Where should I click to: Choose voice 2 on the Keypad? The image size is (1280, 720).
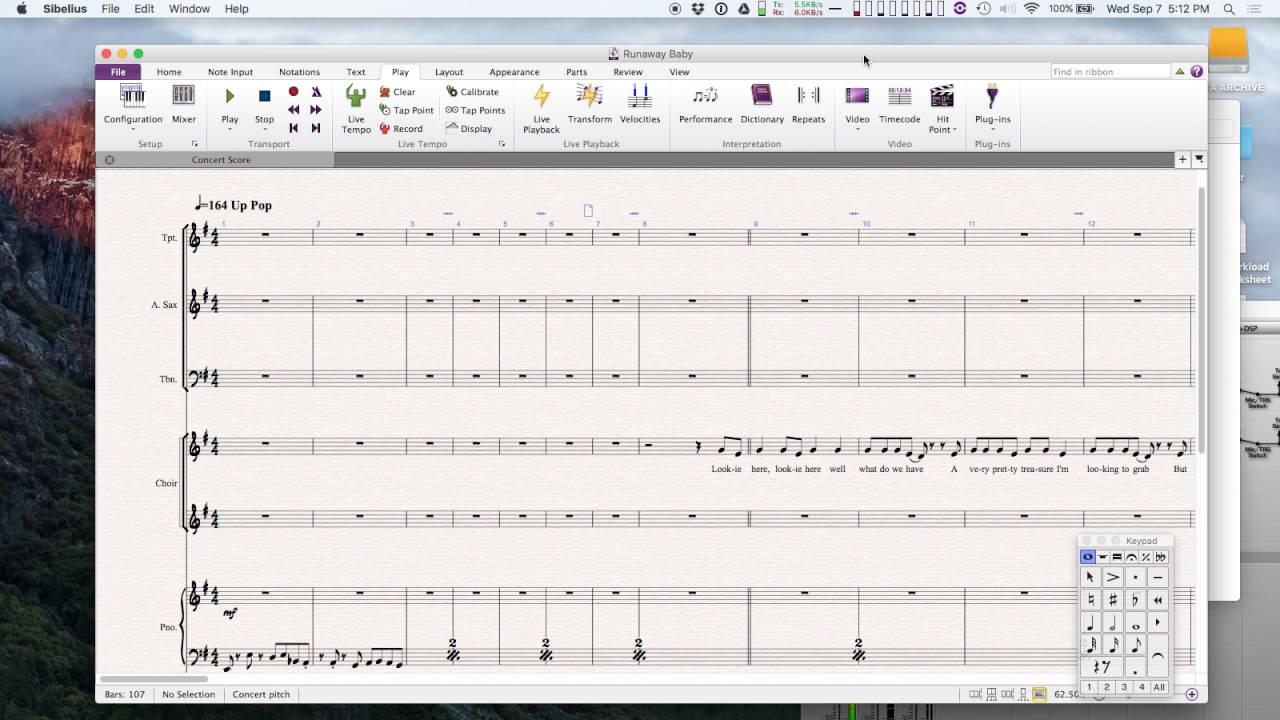(x=1107, y=687)
